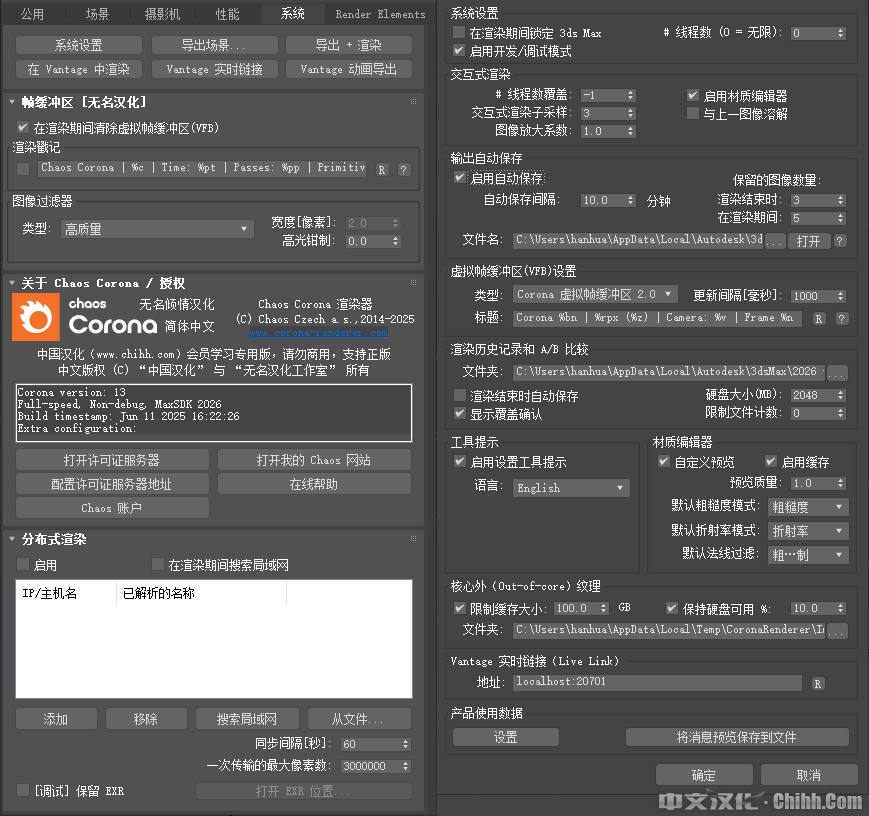Click the R icon beside the Vantage Live Link address

point(817,684)
